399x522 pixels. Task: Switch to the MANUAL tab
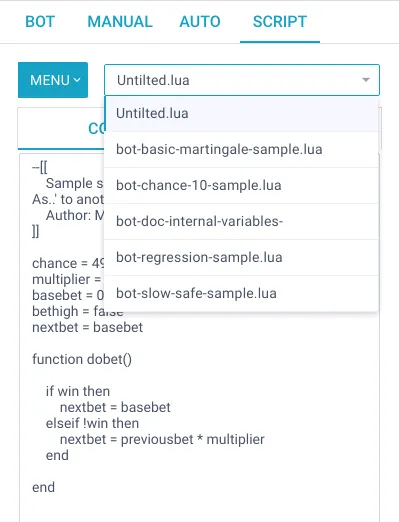(120, 22)
